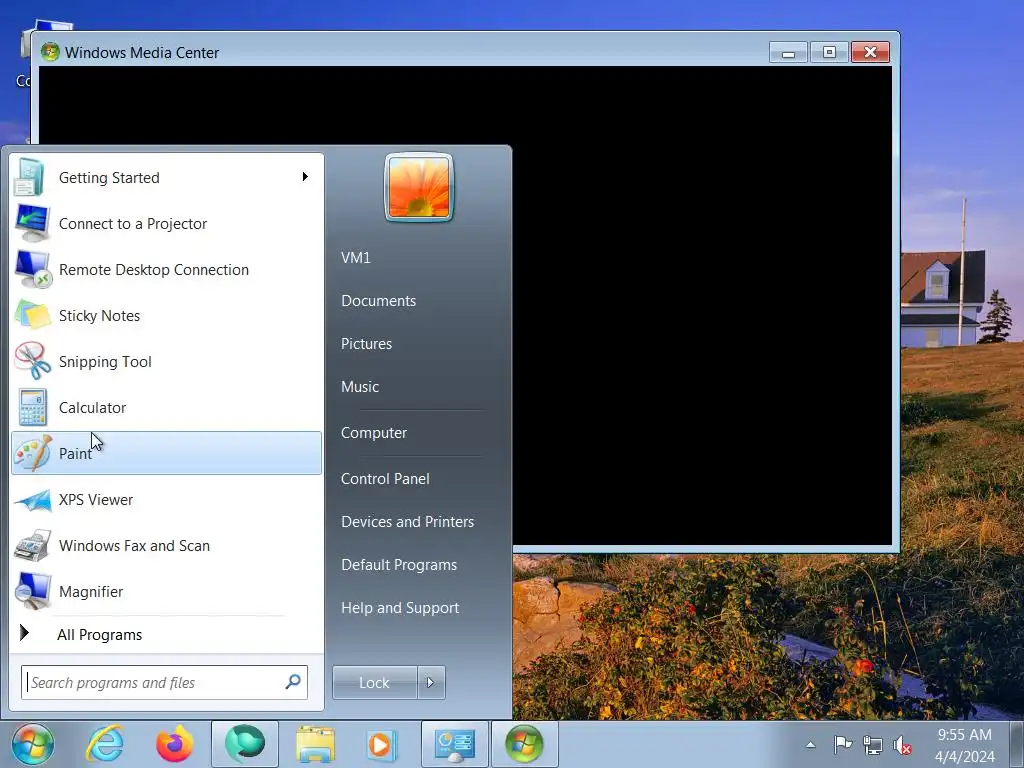Click the Snipping Tool text label

coord(105,361)
